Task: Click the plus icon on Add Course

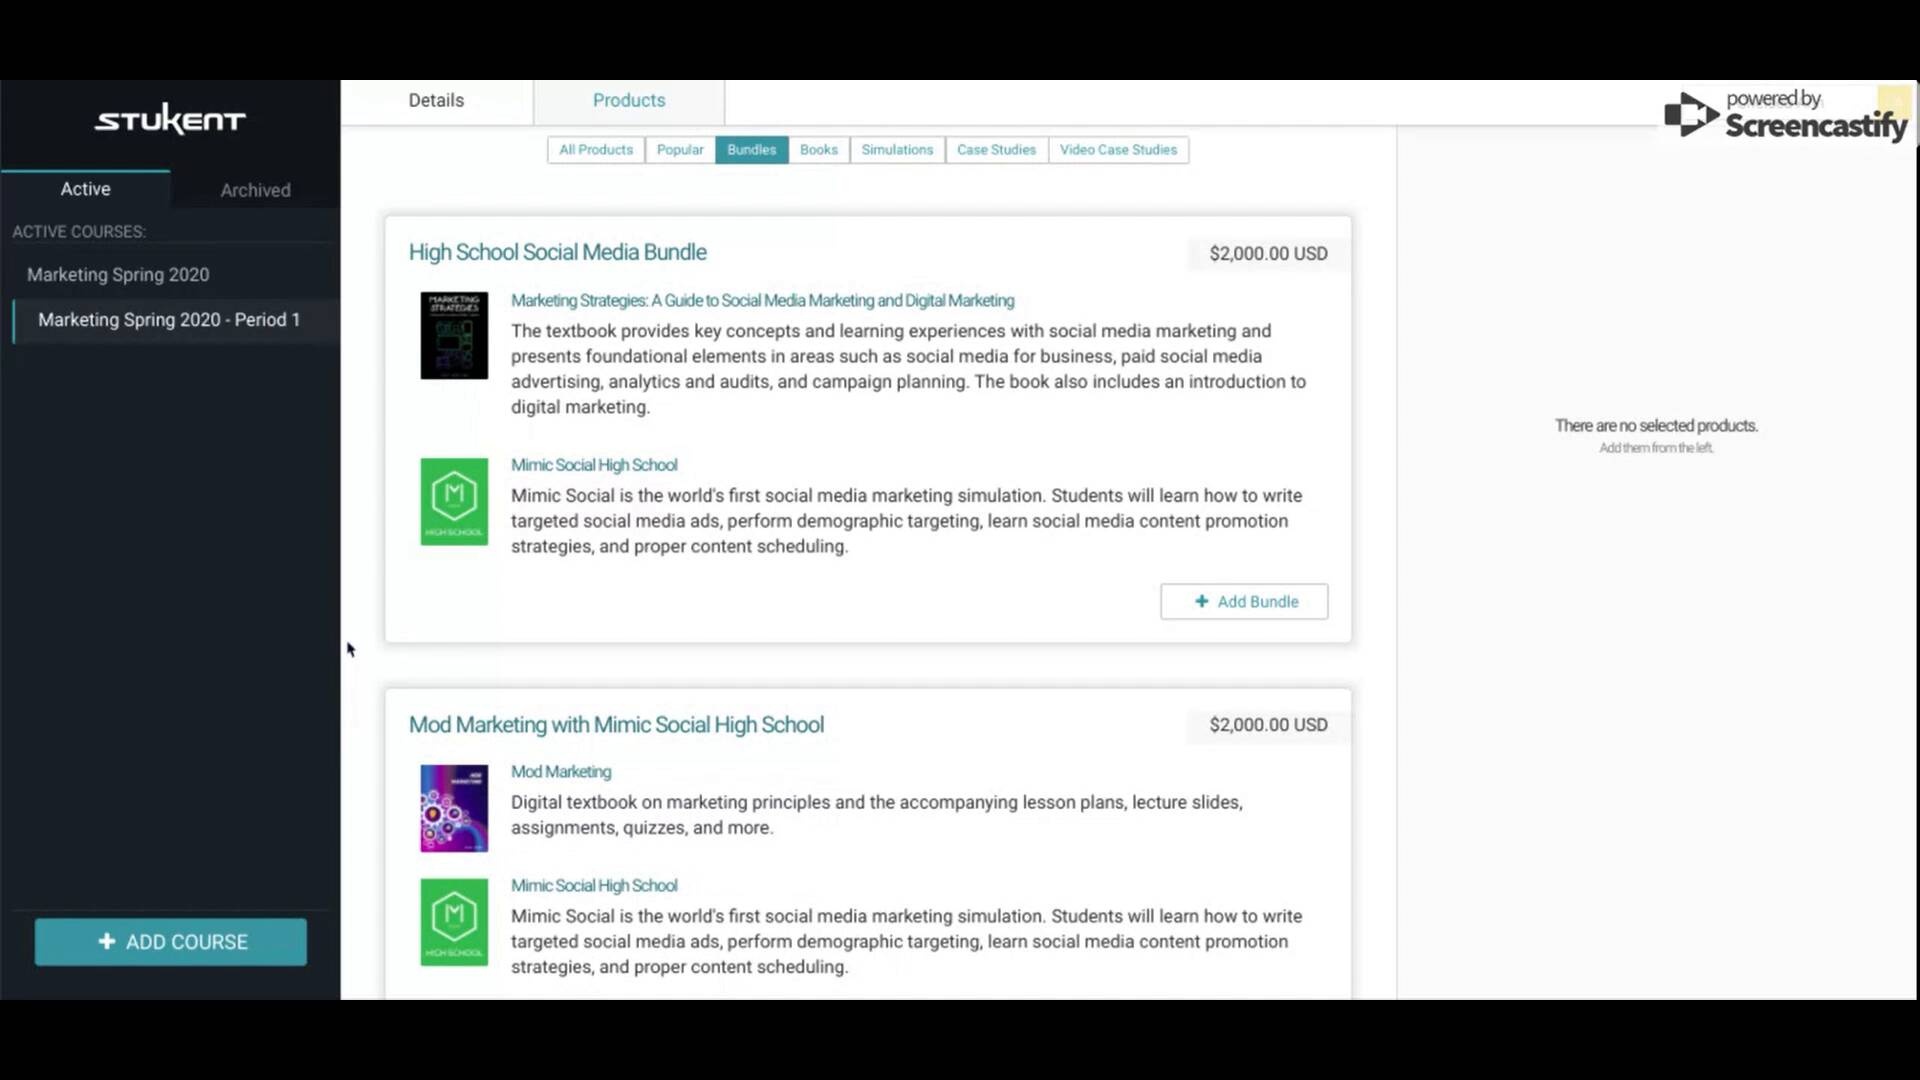Action: 105,941
